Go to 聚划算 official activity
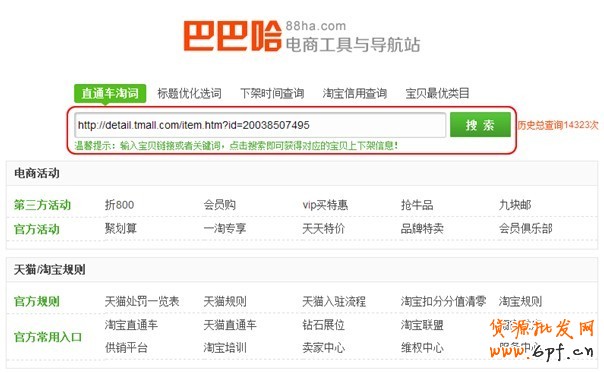This screenshot has width=604, height=373. tap(121, 229)
